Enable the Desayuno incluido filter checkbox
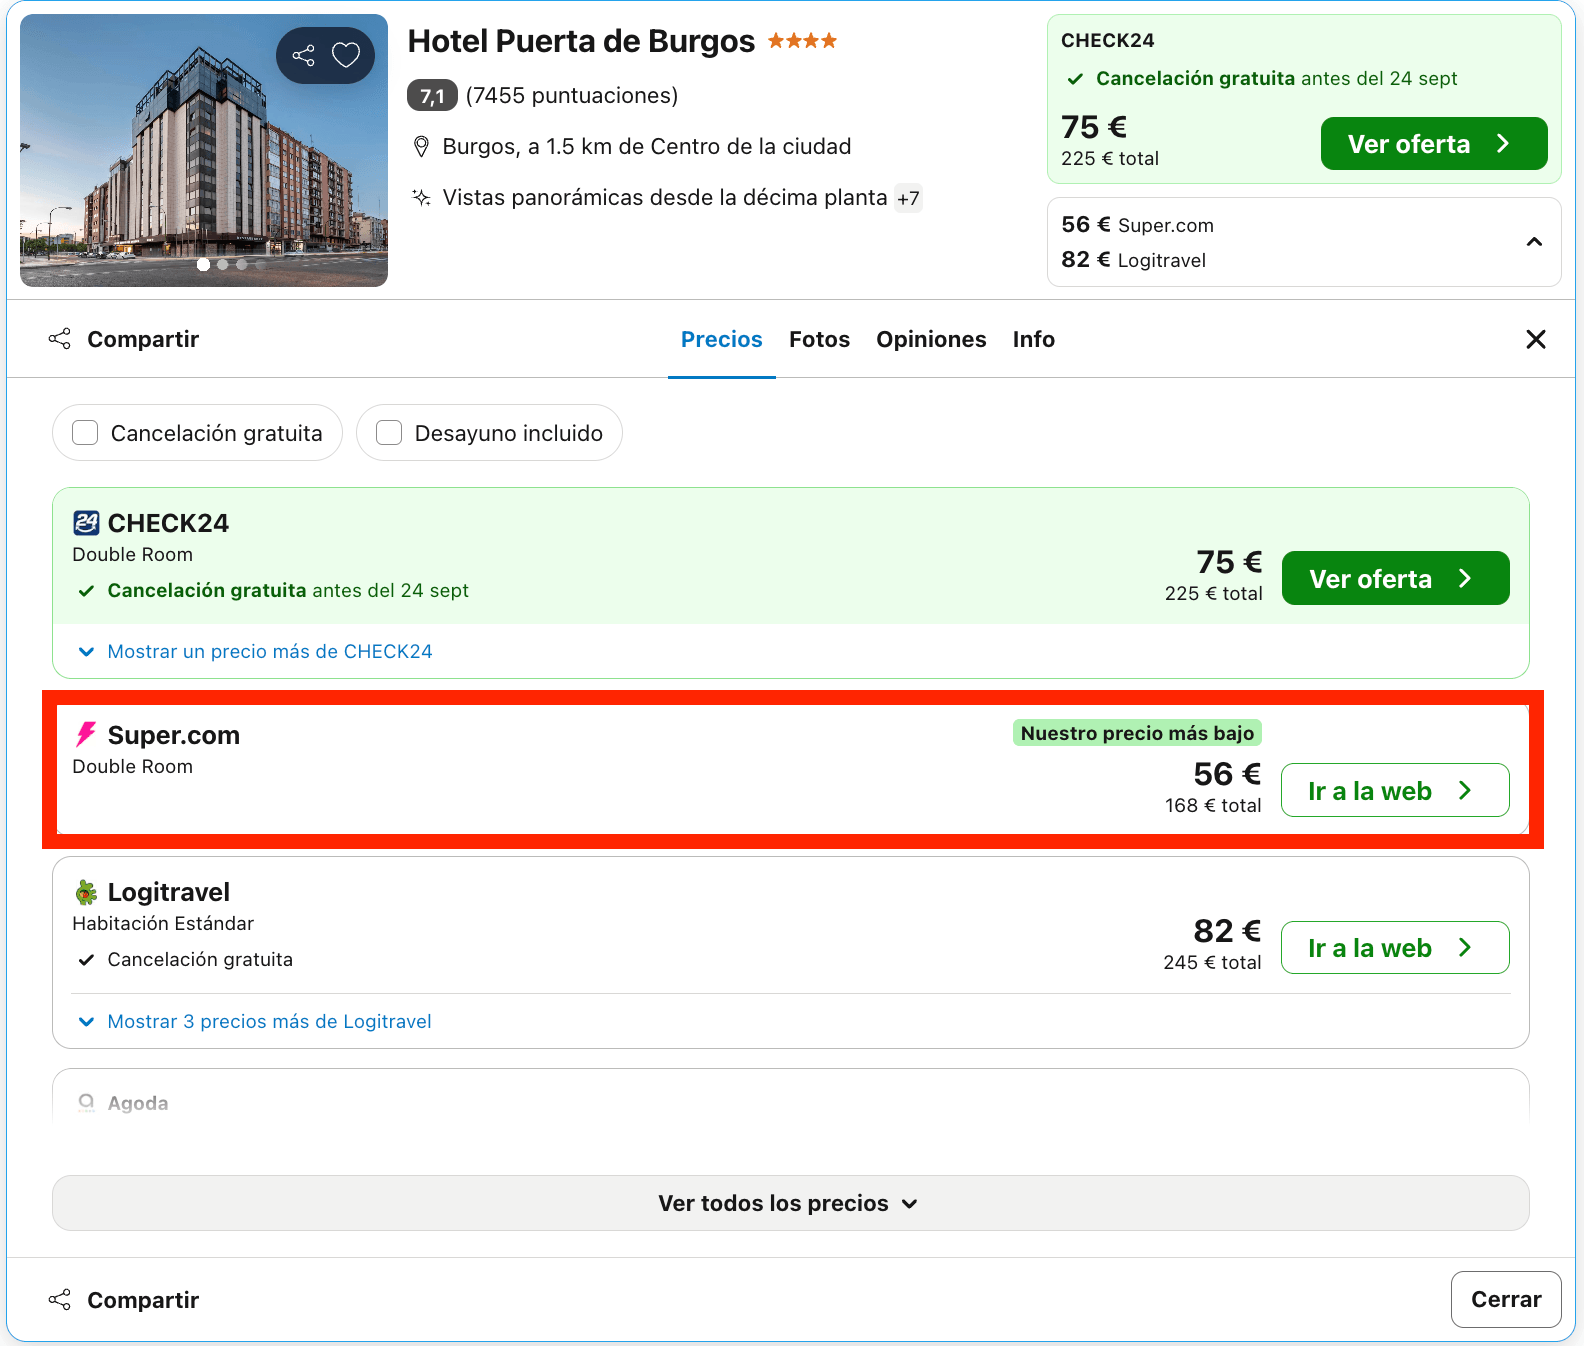This screenshot has width=1584, height=1346. tap(389, 433)
